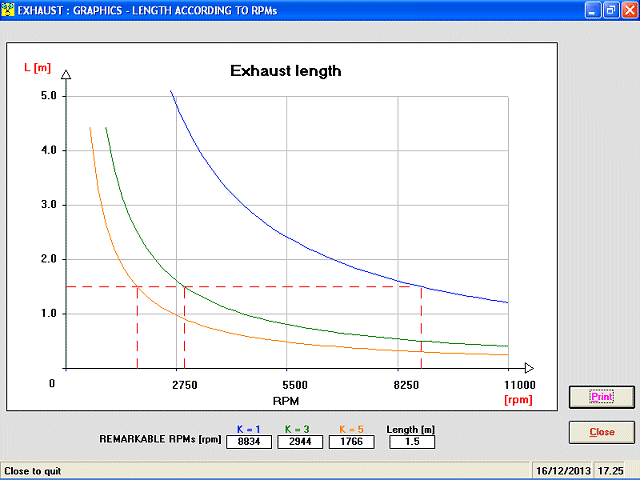Click the 'Close to quit' status message
The width and height of the screenshot is (640, 480).
(33, 471)
